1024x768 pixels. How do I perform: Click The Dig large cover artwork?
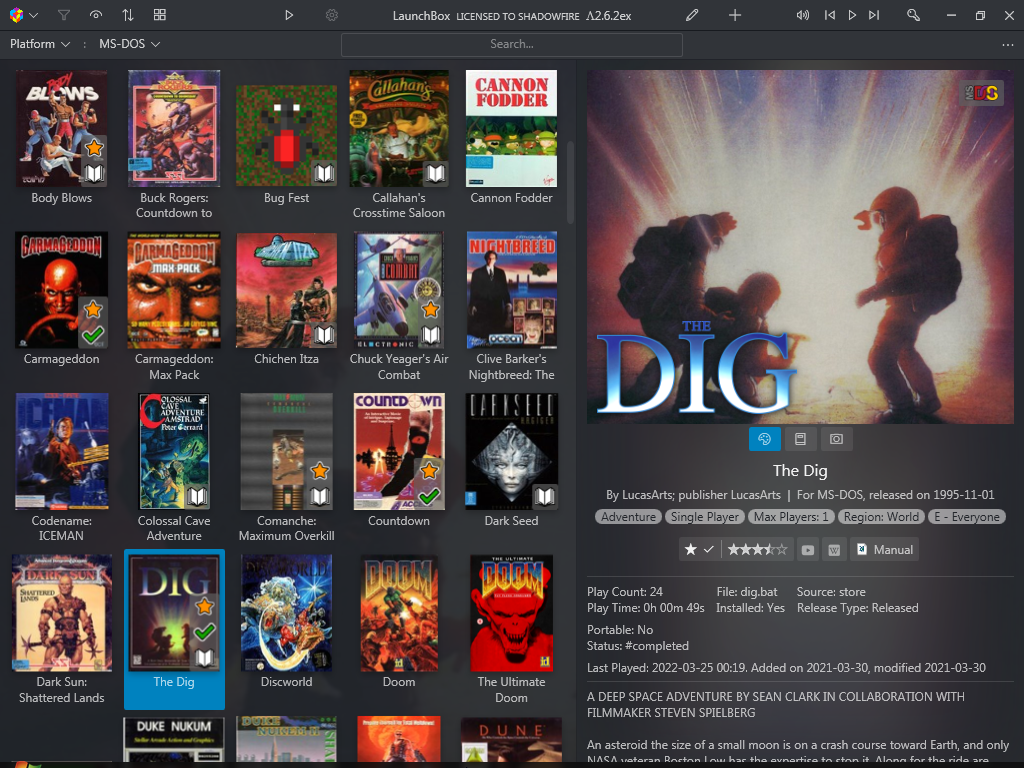point(800,247)
